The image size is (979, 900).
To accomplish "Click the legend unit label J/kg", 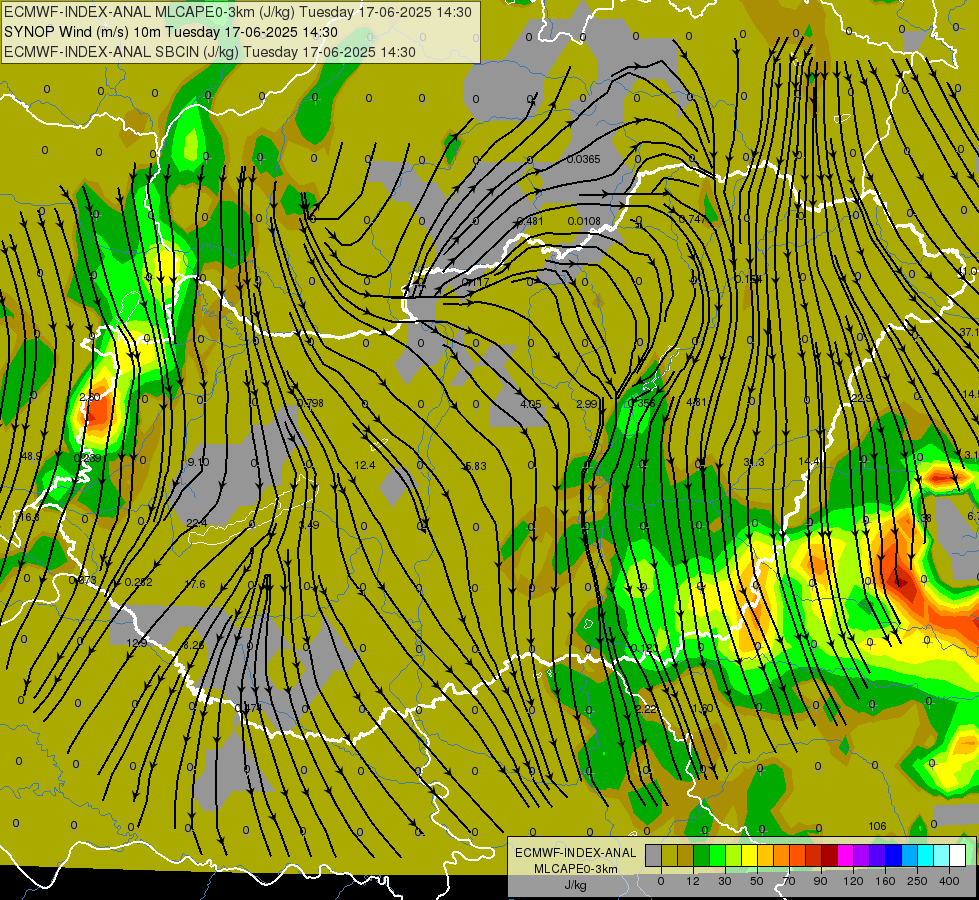I will [x=575, y=885].
